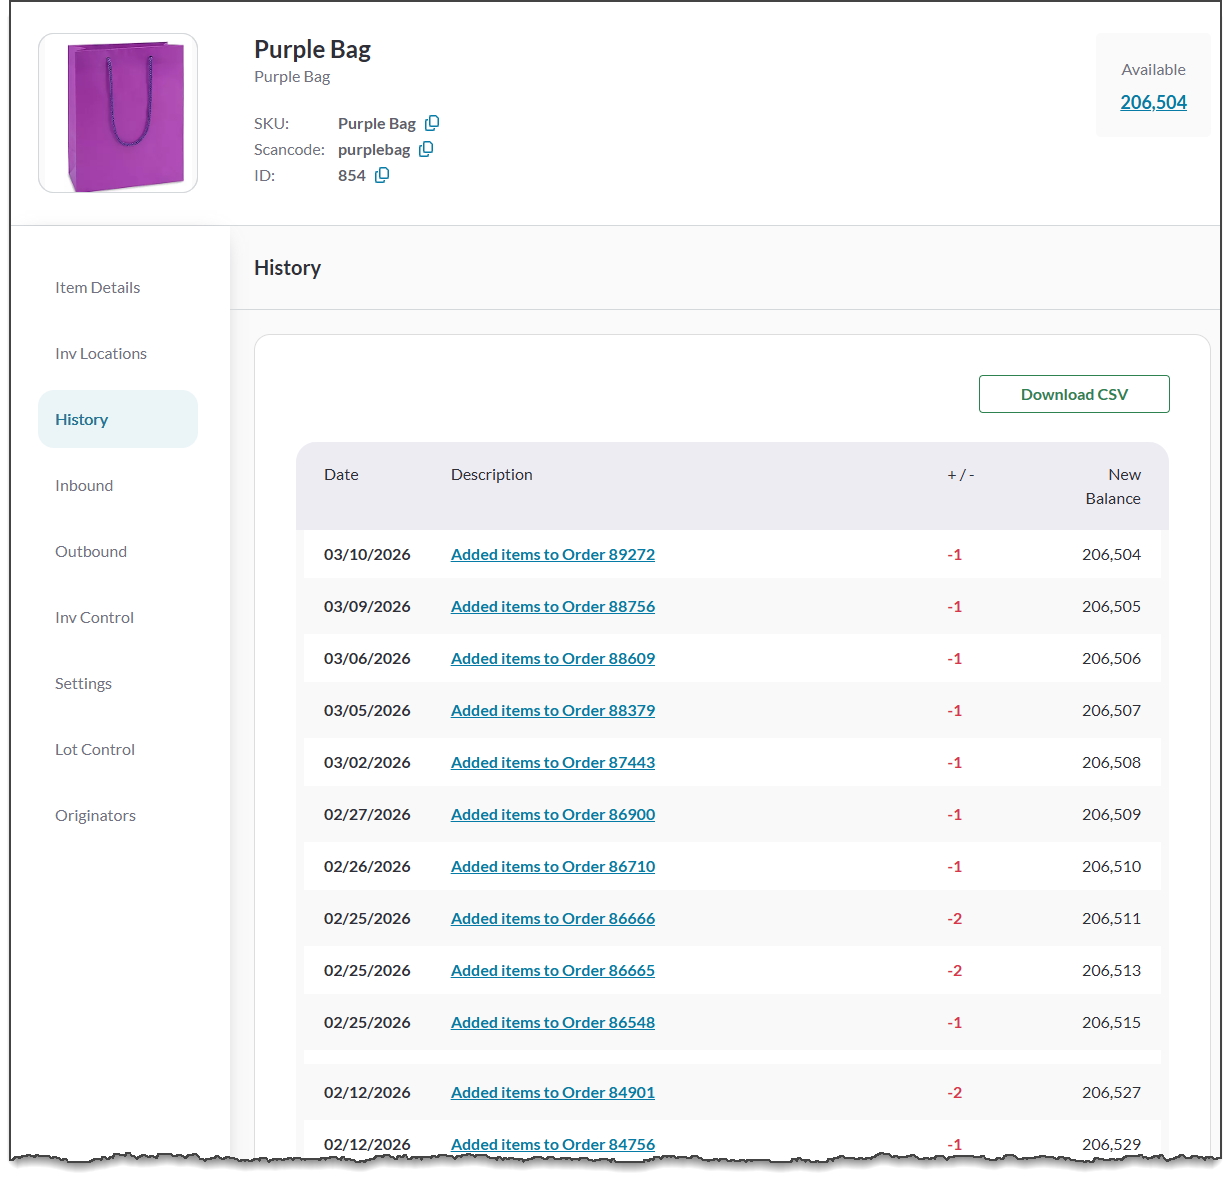Open the Originators section
1231x1181 pixels.
click(95, 815)
